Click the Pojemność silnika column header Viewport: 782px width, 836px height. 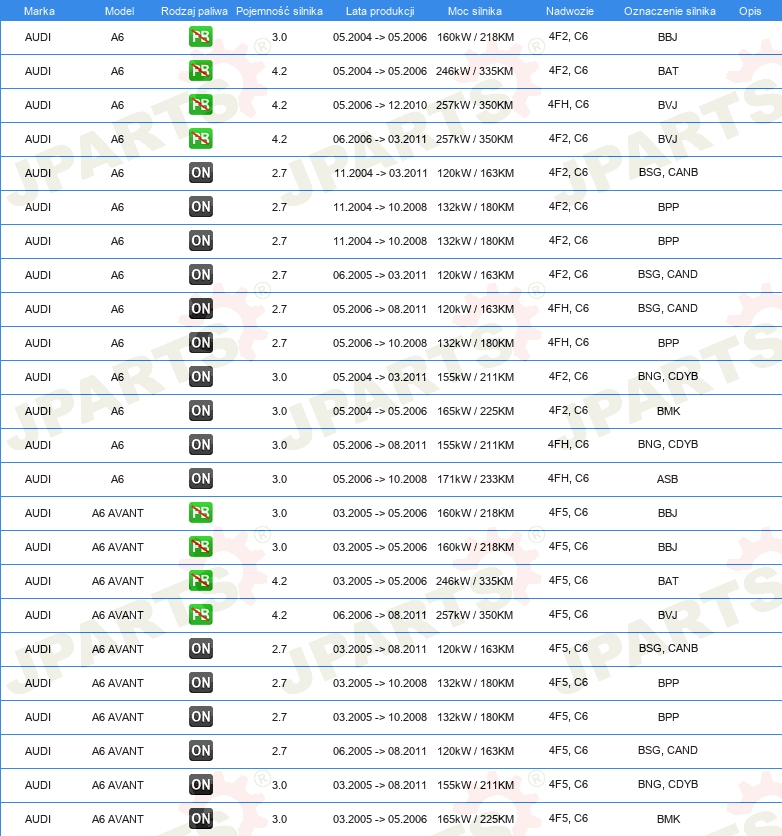click(279, 11)
